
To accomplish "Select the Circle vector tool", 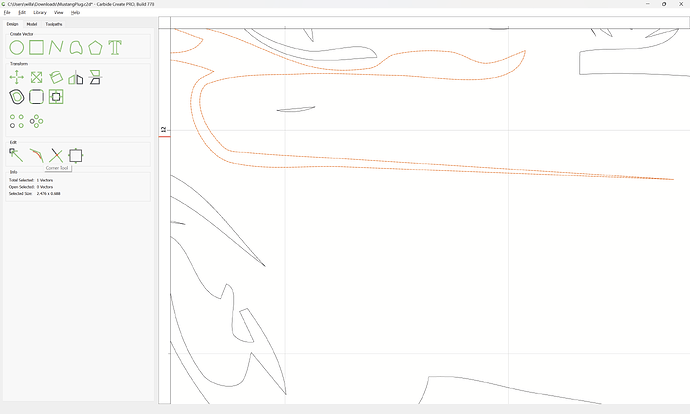I will (17, 48).
